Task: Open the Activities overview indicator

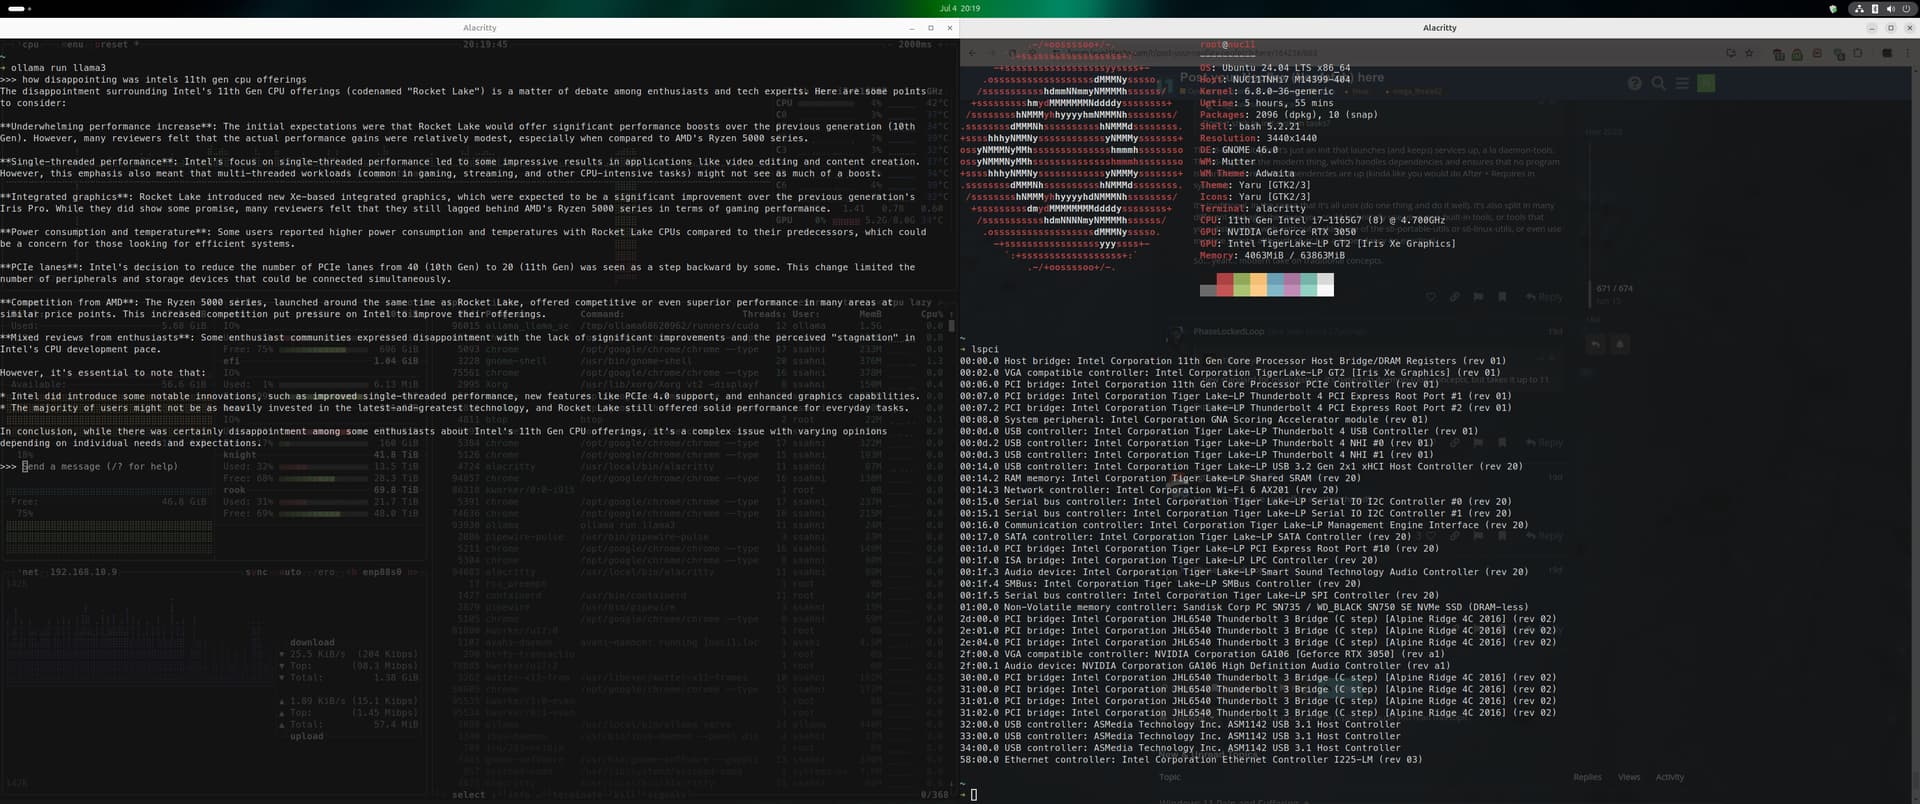Action: pyautogui.click(x=19, y=8)
